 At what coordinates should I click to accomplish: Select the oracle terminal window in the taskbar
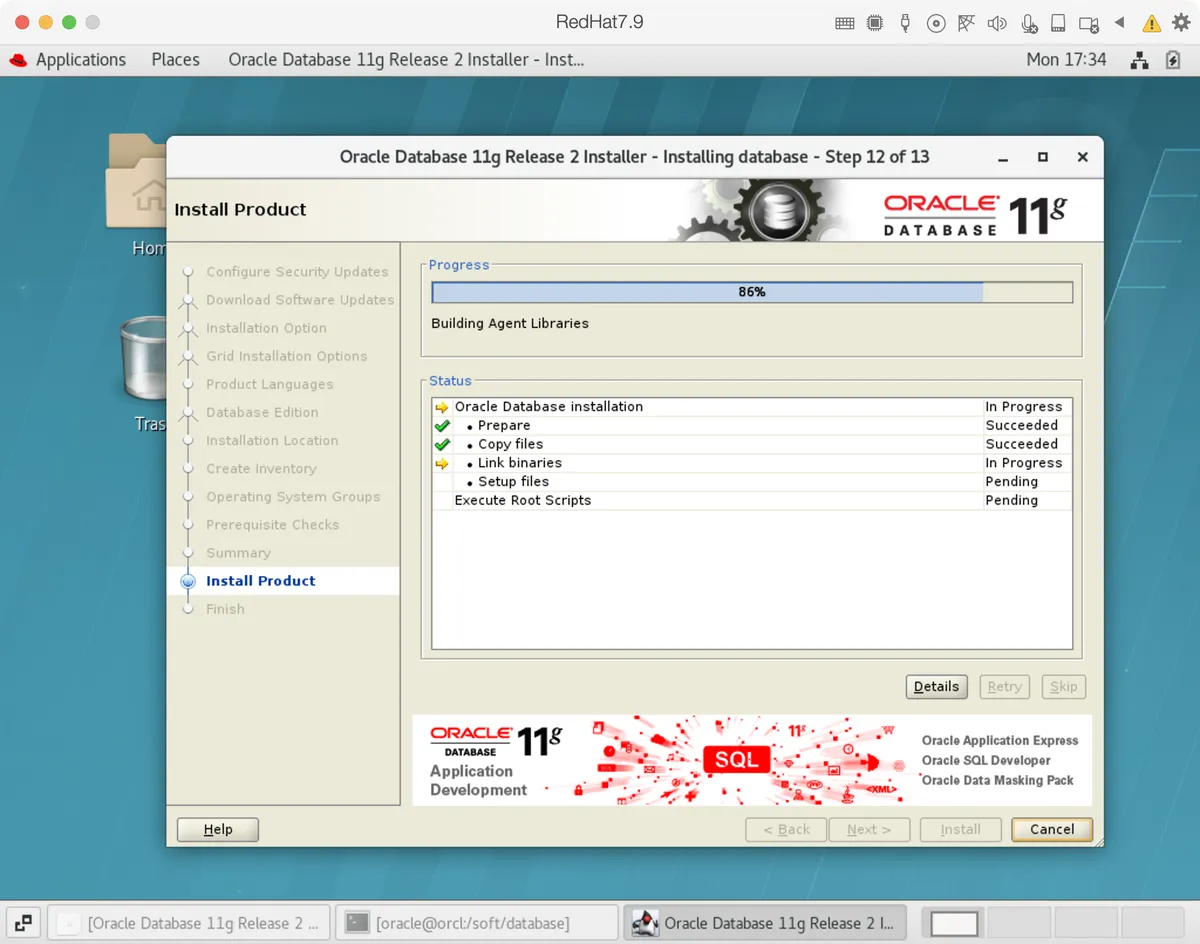point(477,922)
